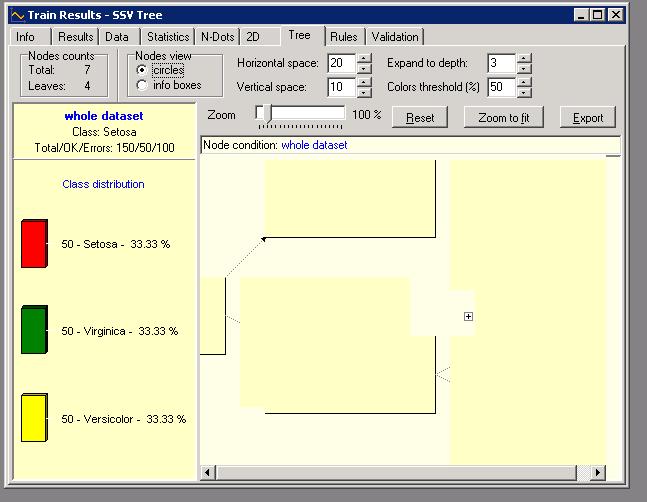The image size is (647, 502).
Task: Click the horizontal scrollbar thumb
Action: coord(396,473)
